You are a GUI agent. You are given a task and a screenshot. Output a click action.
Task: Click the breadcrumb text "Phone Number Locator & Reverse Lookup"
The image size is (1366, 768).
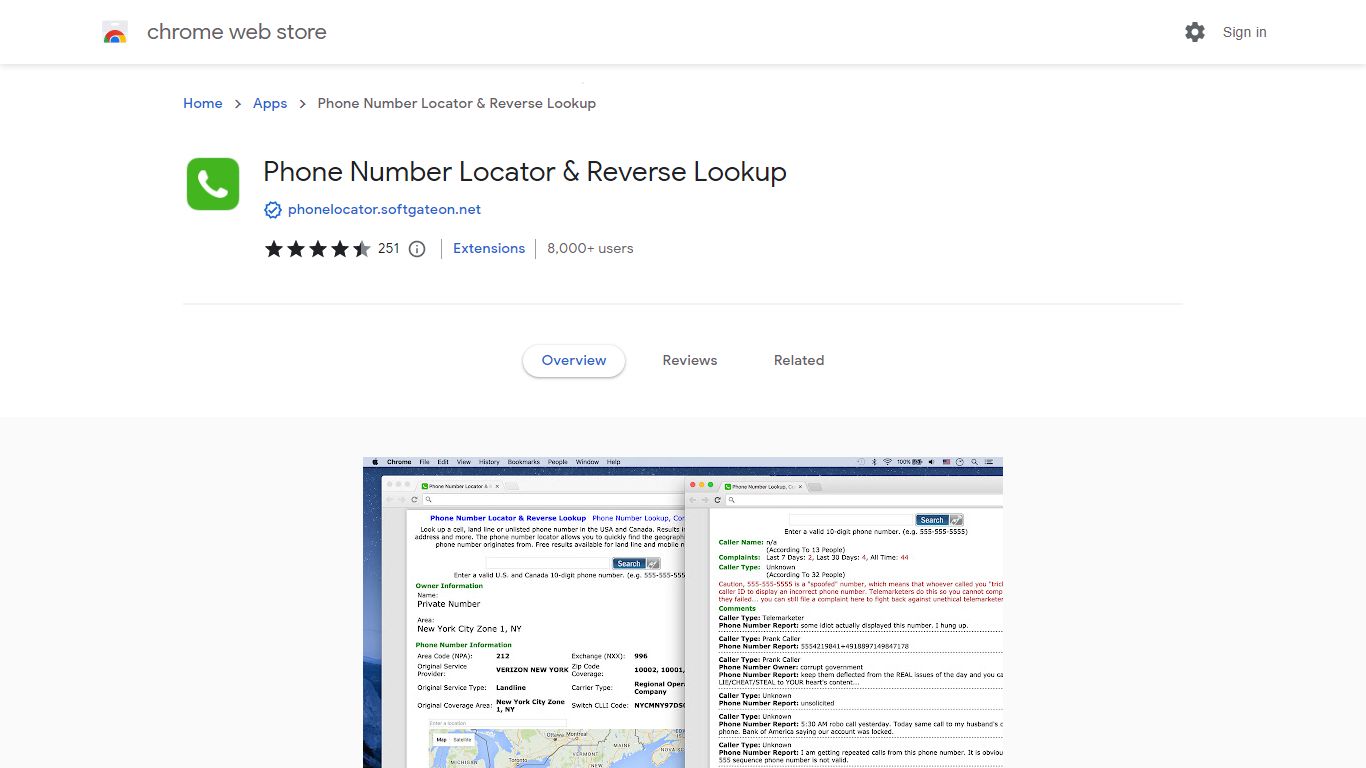(457, 103)
